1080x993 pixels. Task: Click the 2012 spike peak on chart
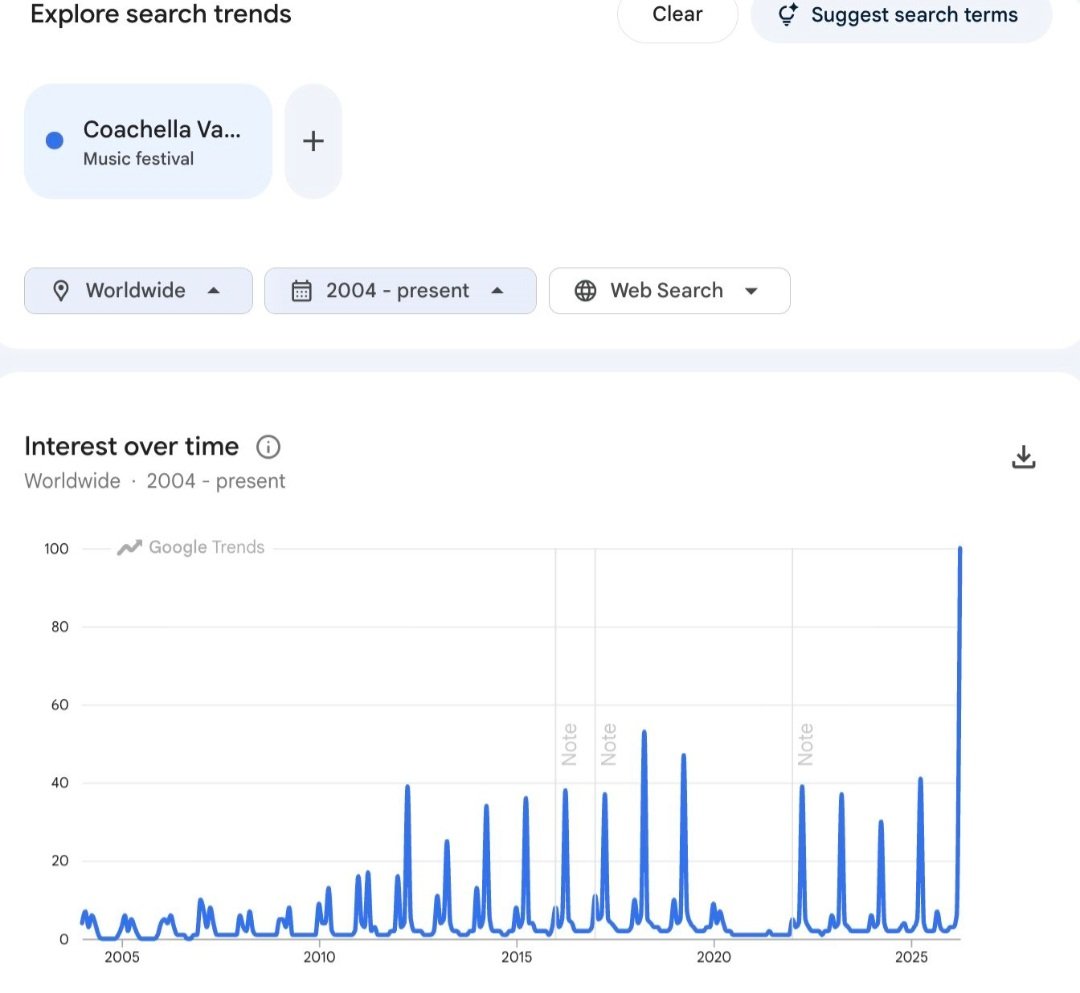pos(408,786)
